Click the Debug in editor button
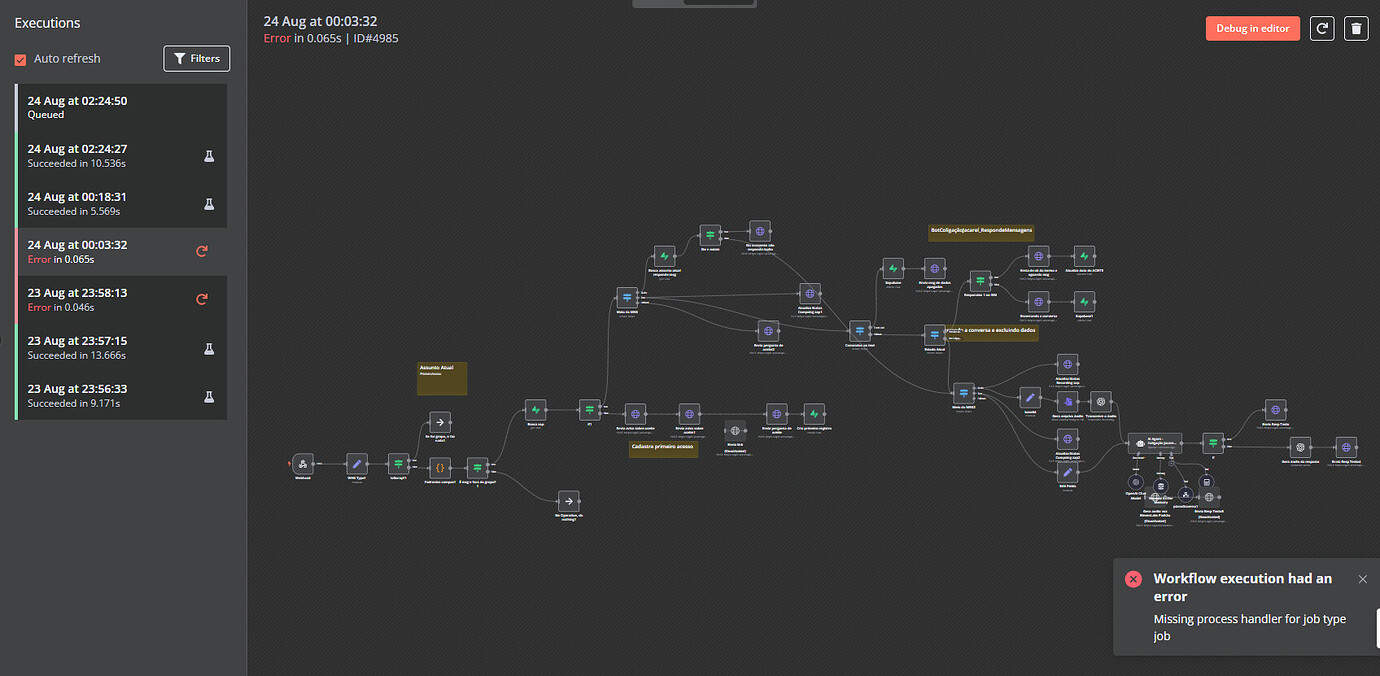 [x=1252, y=28]
